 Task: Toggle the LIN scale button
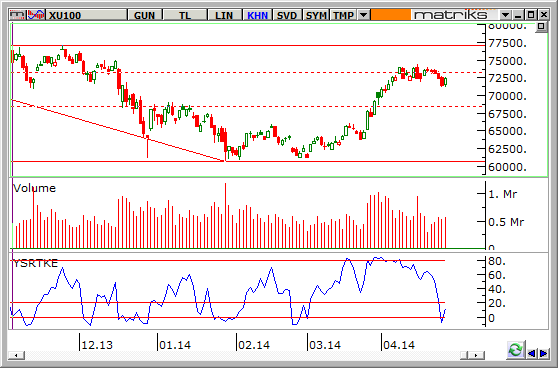click(x=224, y=15)
